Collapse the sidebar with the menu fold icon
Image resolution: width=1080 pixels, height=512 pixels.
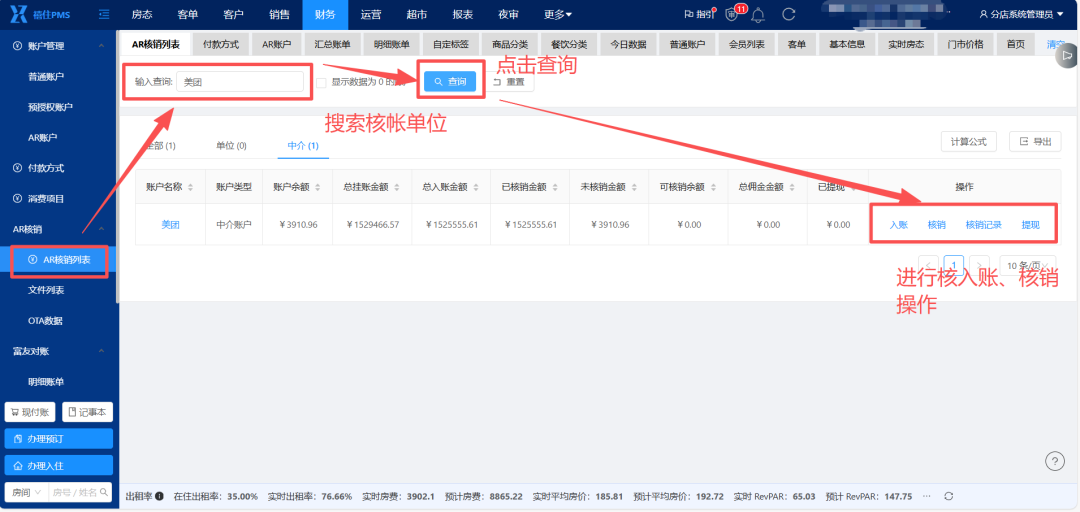pyautogui.click(x=104, y=14)
